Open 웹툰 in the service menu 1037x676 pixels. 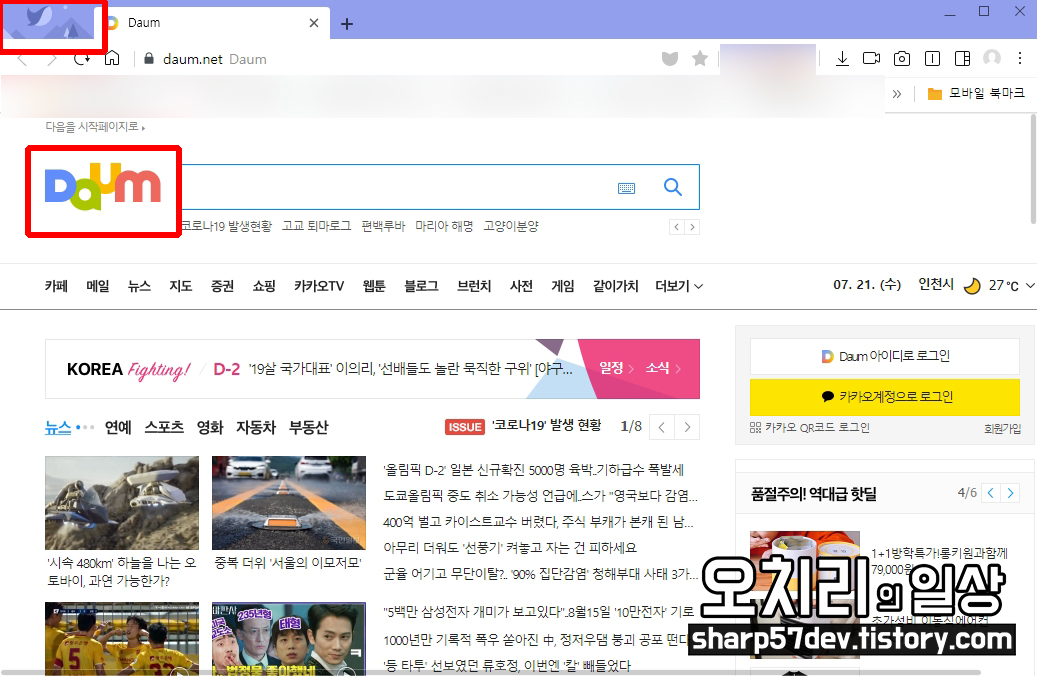tap(374, 286)
